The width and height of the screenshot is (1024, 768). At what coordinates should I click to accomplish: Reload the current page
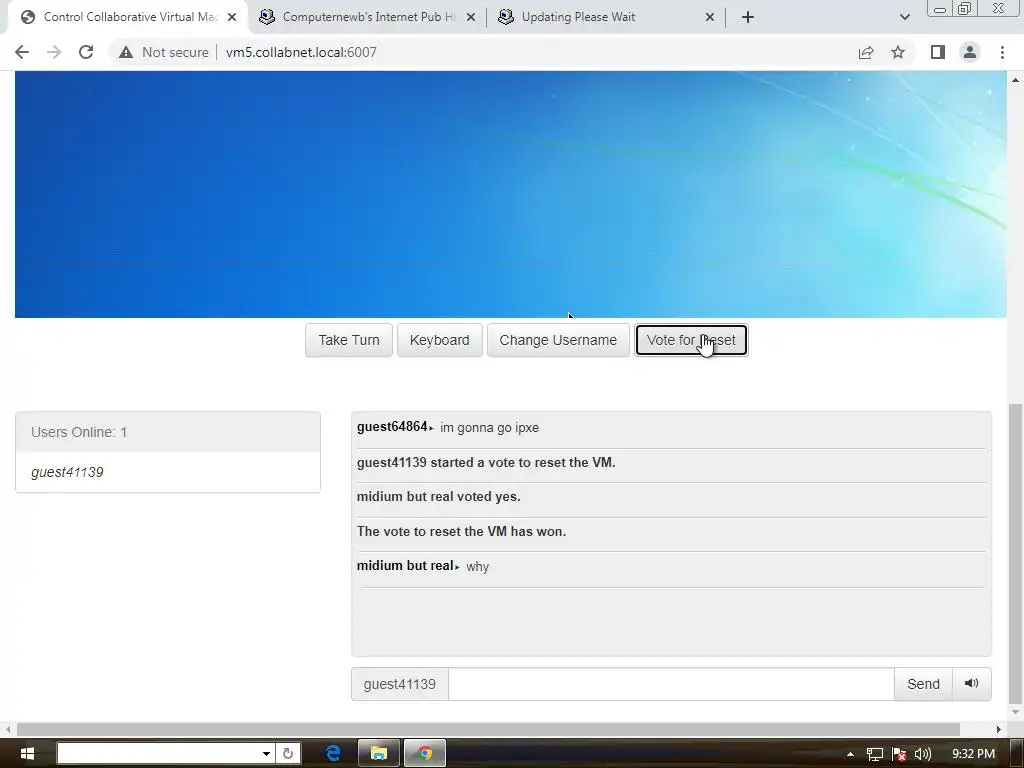[x=86, y=52]
